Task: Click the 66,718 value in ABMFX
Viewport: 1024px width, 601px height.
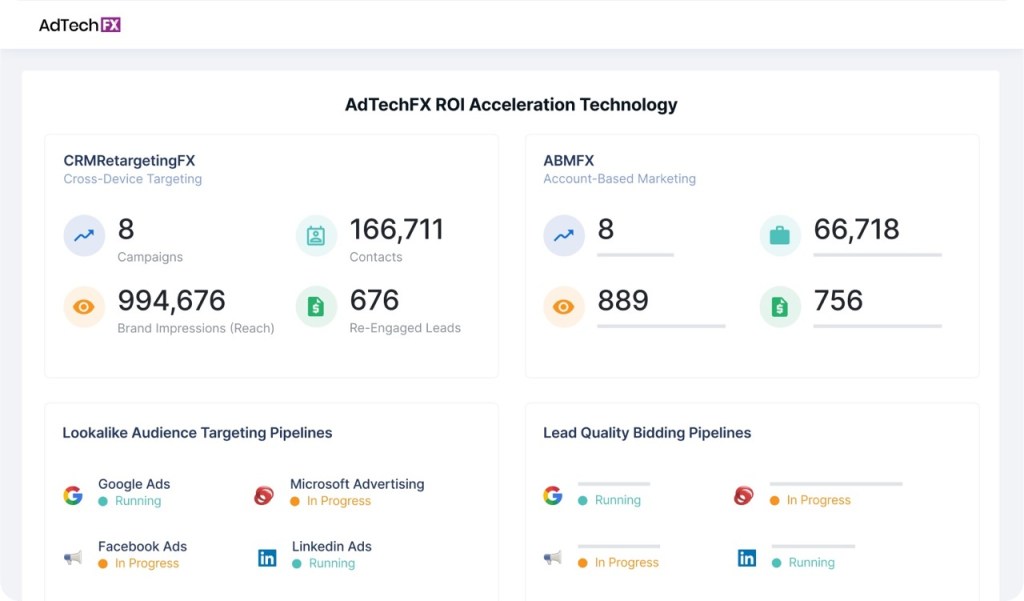Action: pyautogui.click(x=856, y=229)
